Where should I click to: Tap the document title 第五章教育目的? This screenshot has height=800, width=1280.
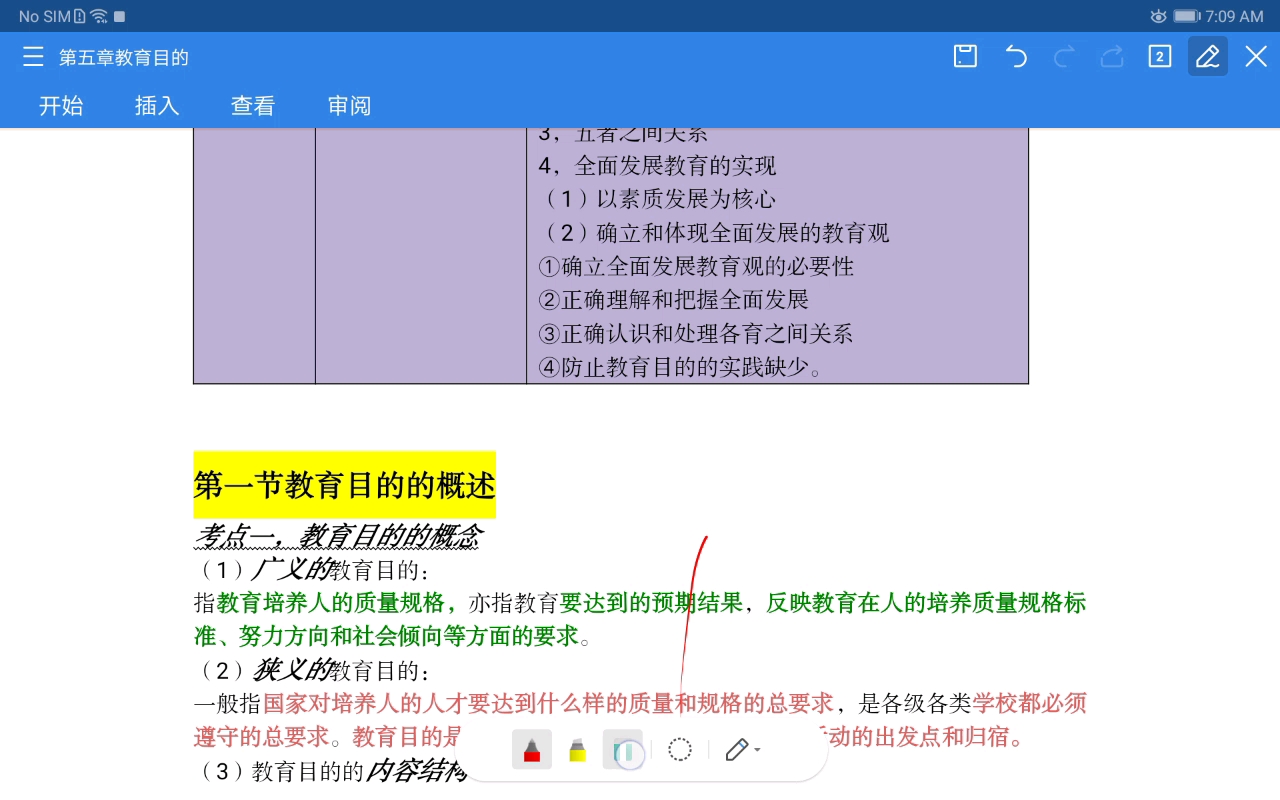pyautogui.click(x=124, y=58)
